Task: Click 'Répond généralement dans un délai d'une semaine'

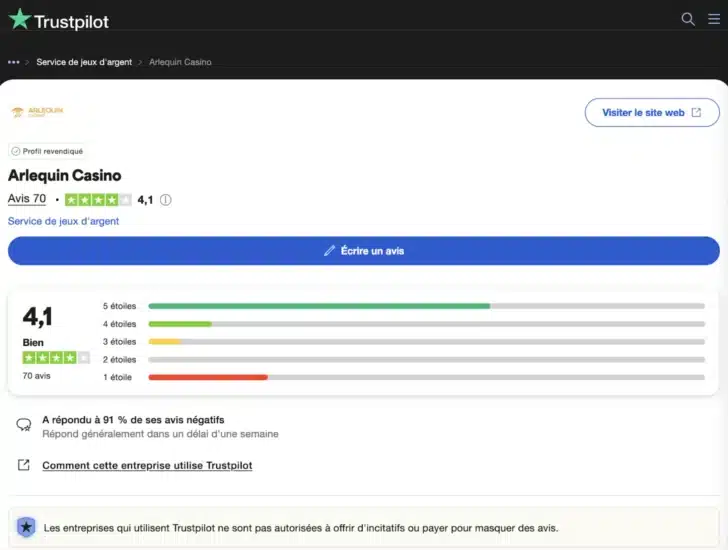Action: tap(160, 434)
